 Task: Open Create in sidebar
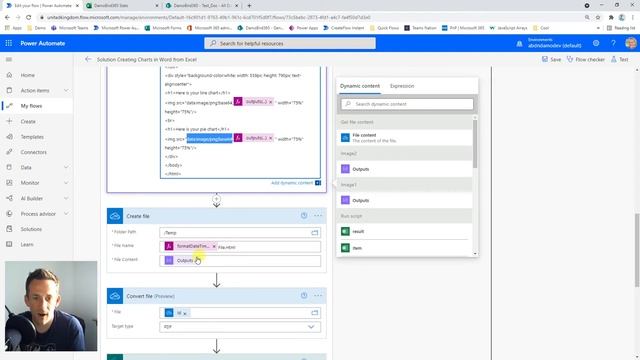coord(28,121)
